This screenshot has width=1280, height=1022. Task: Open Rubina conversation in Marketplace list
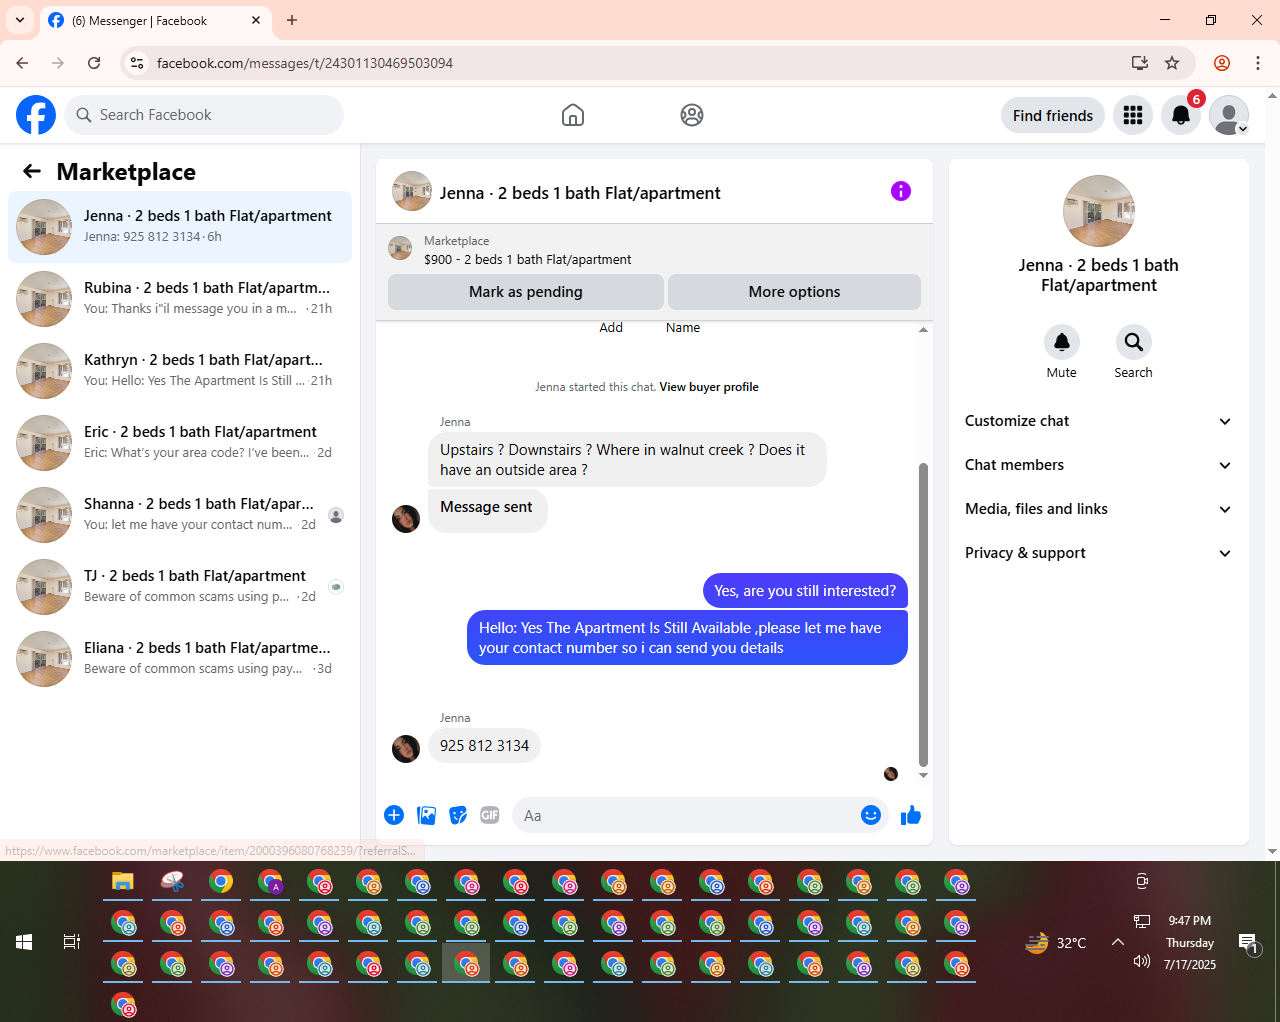(x=180, y=299)
